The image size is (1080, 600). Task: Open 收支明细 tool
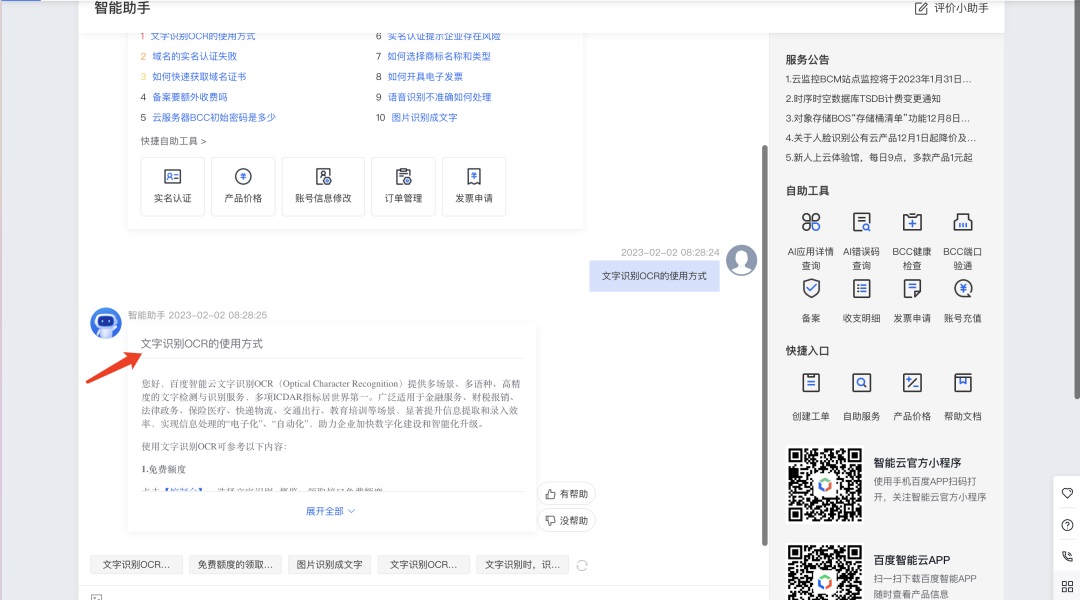tap(861, 300)
